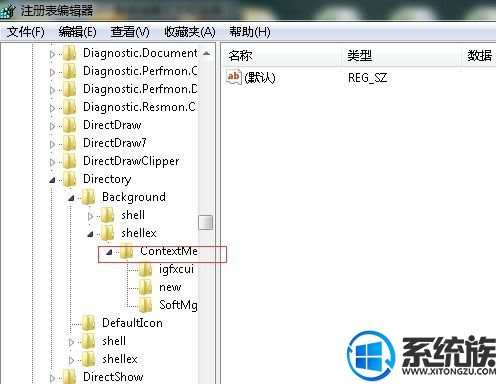Select the DirectDraw7 key label
Screen dimensions: 496x384
(x=115, y=143)
